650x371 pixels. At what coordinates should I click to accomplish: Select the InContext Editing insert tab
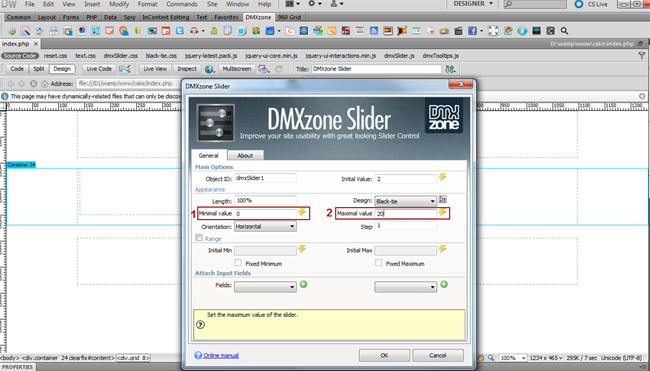coord(165,17)
